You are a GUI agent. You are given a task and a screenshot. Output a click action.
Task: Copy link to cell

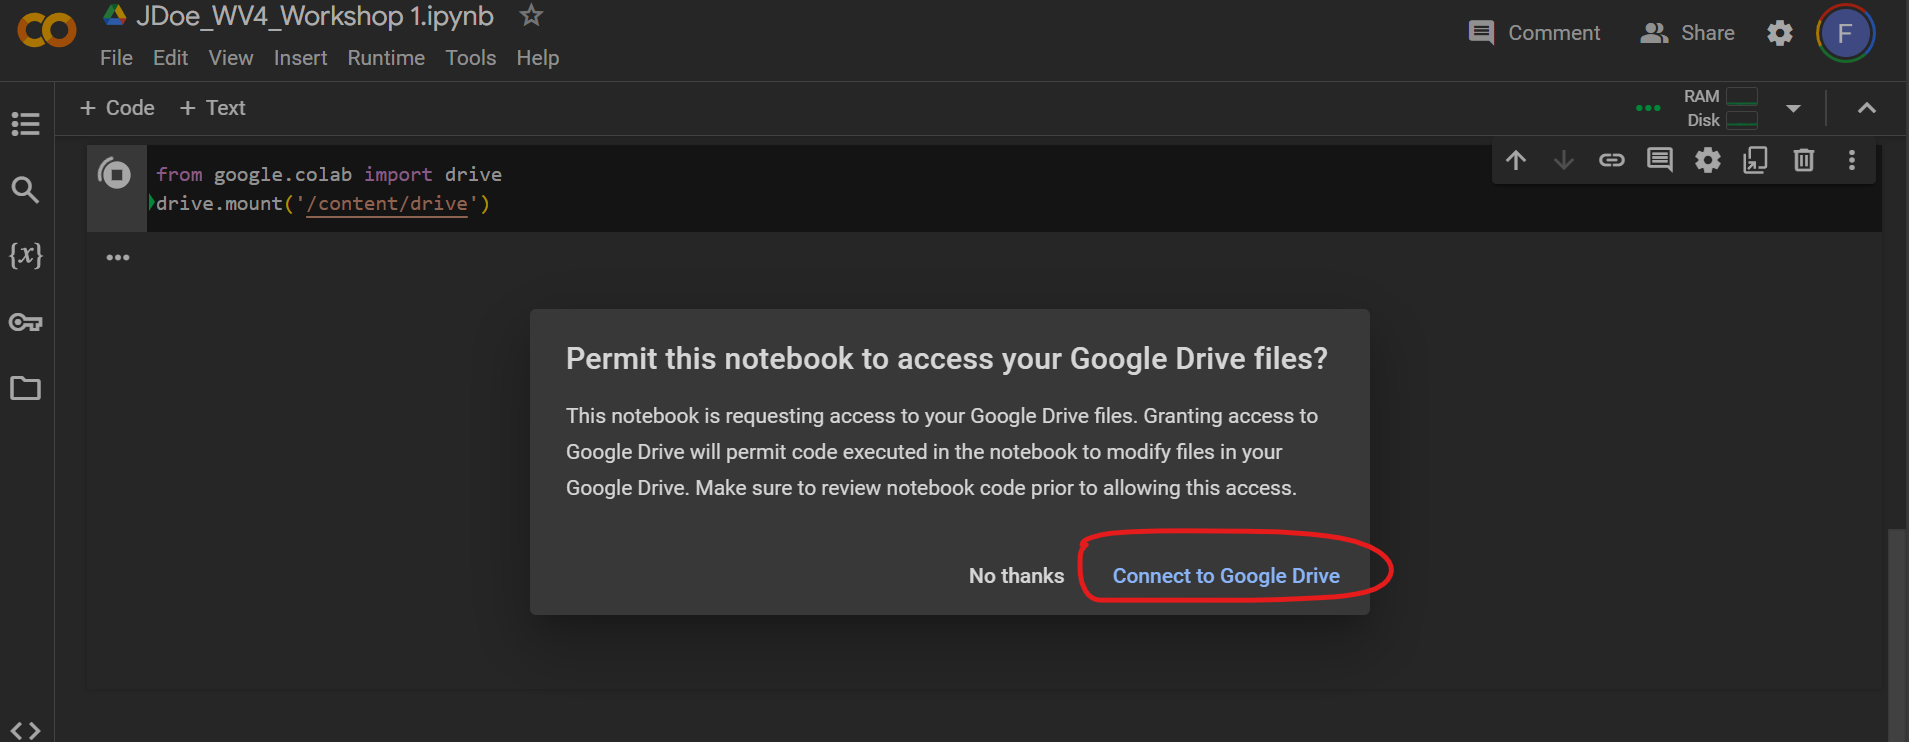click(1611, 160)
